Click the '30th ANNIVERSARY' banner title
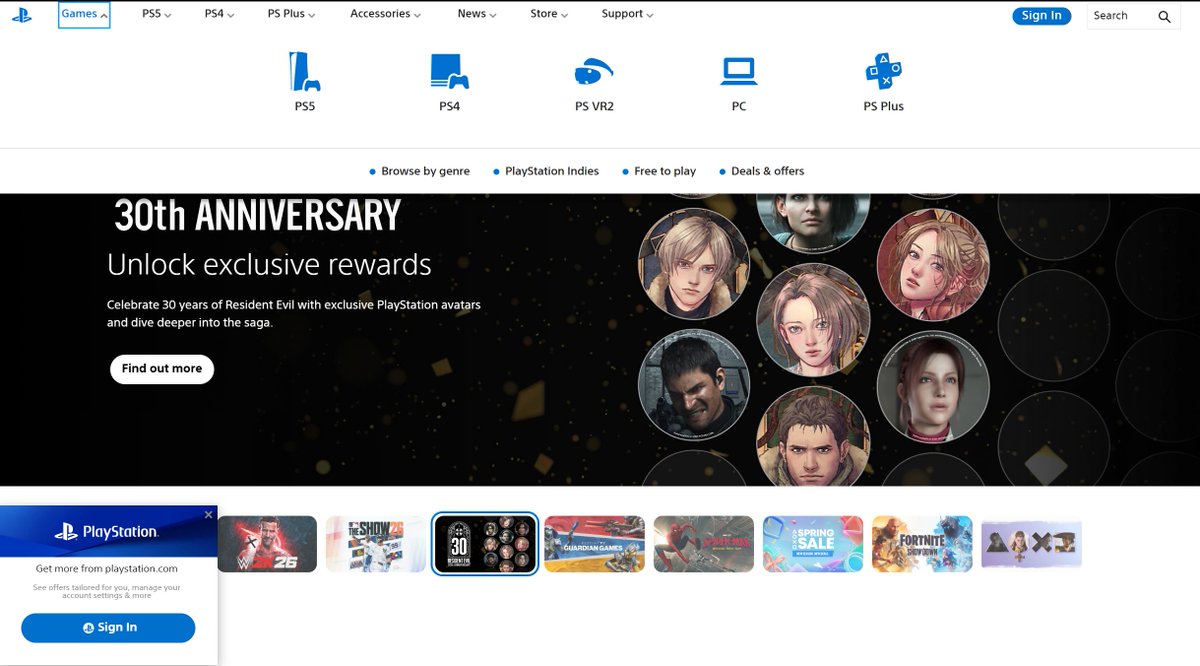 257,215
